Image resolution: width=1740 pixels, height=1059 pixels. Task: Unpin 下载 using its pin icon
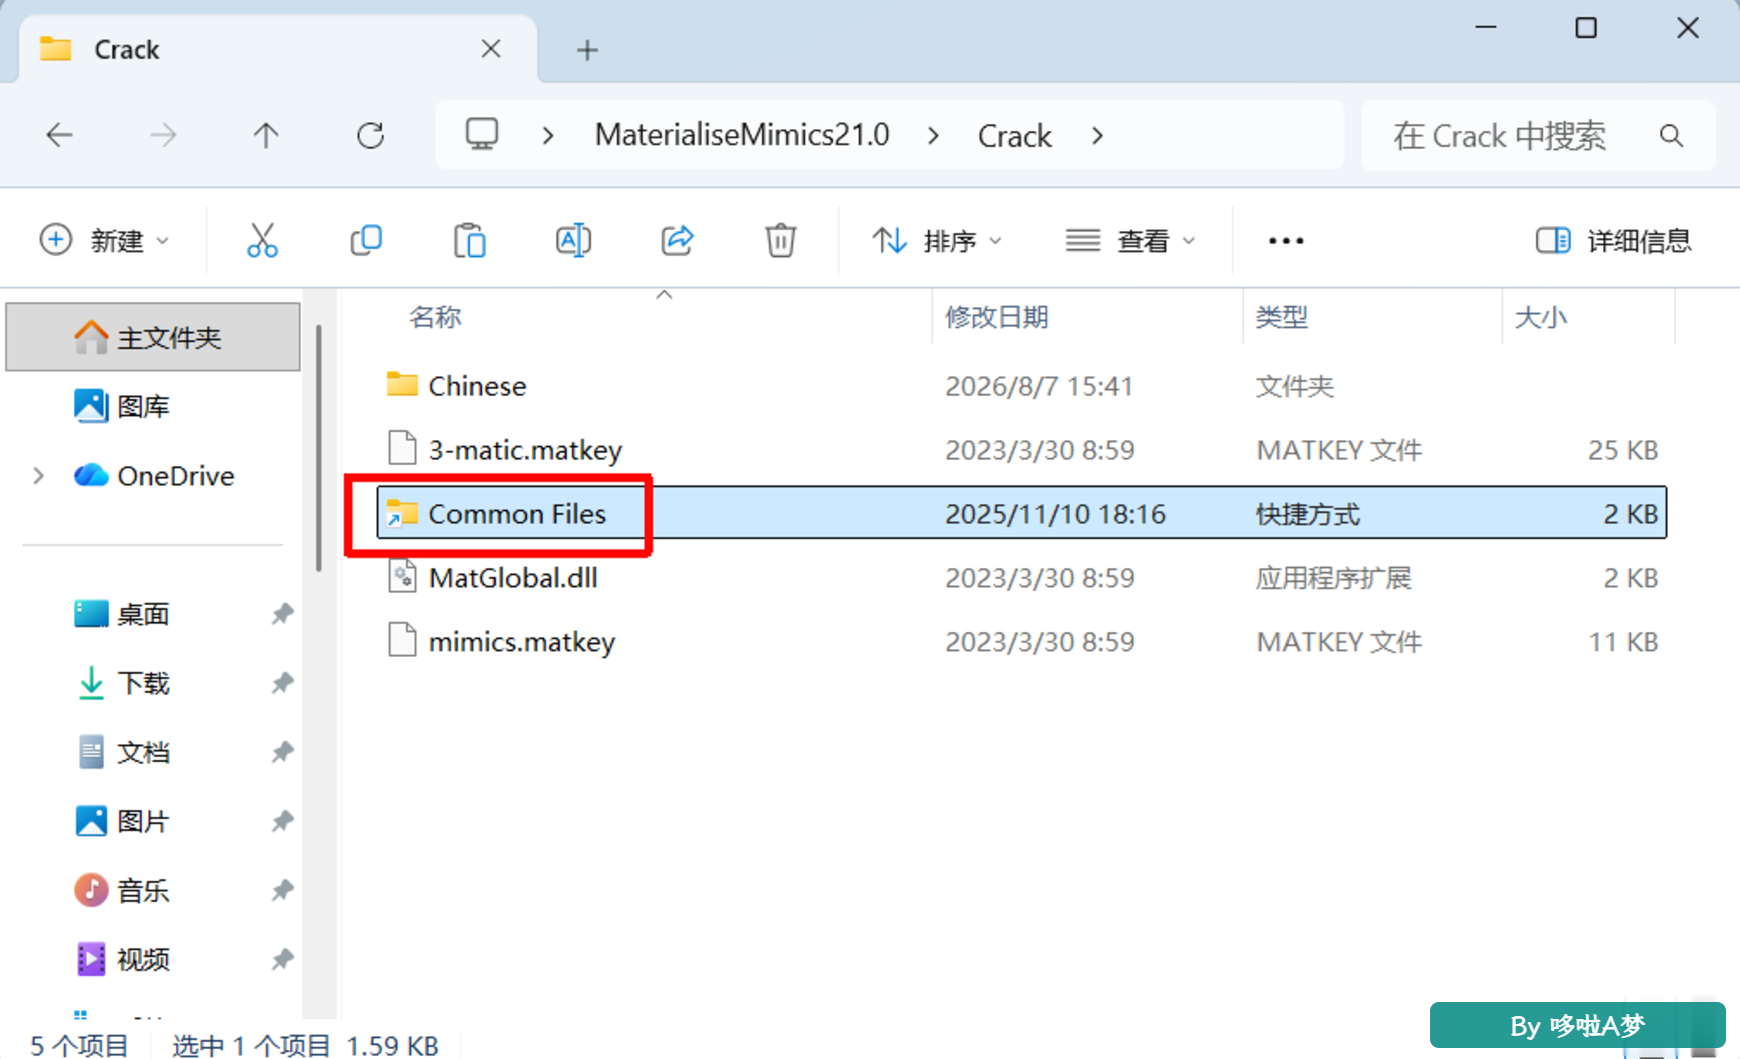282,683
